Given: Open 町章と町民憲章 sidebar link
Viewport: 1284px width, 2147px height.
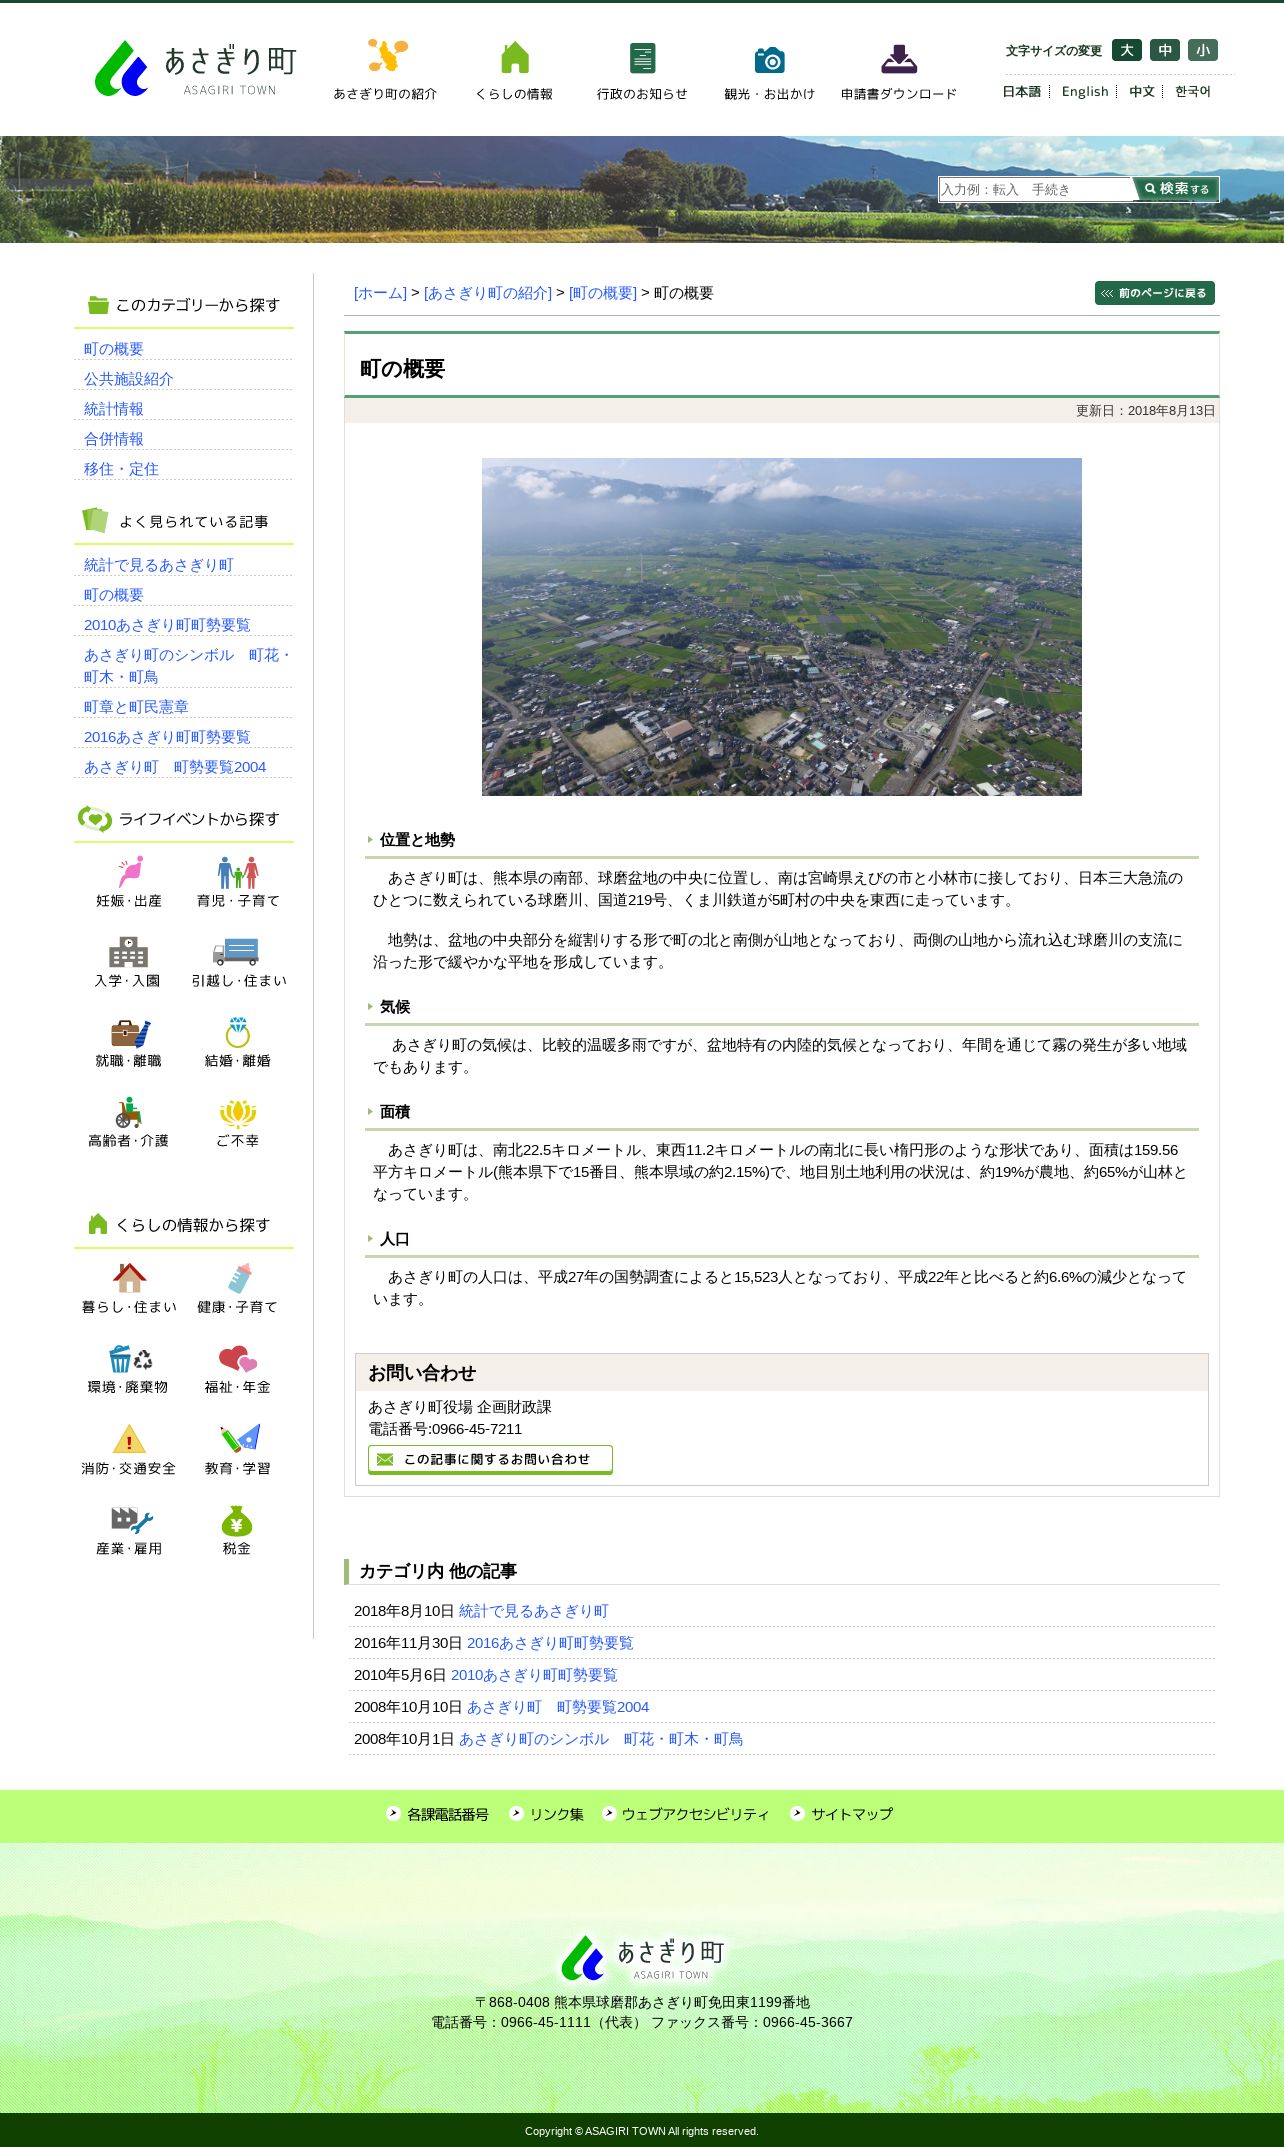Looking at the screenshot, I should pos(136,707).
